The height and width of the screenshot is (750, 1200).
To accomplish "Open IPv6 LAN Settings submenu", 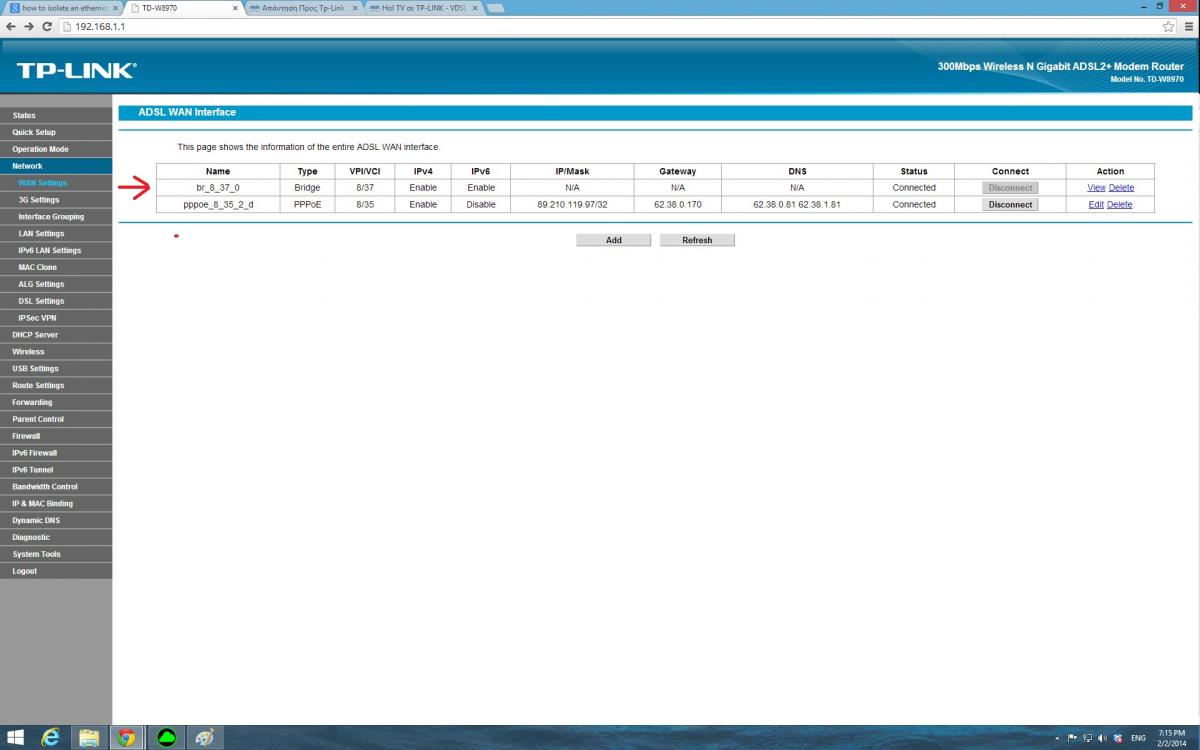I will tap(56, 250).
